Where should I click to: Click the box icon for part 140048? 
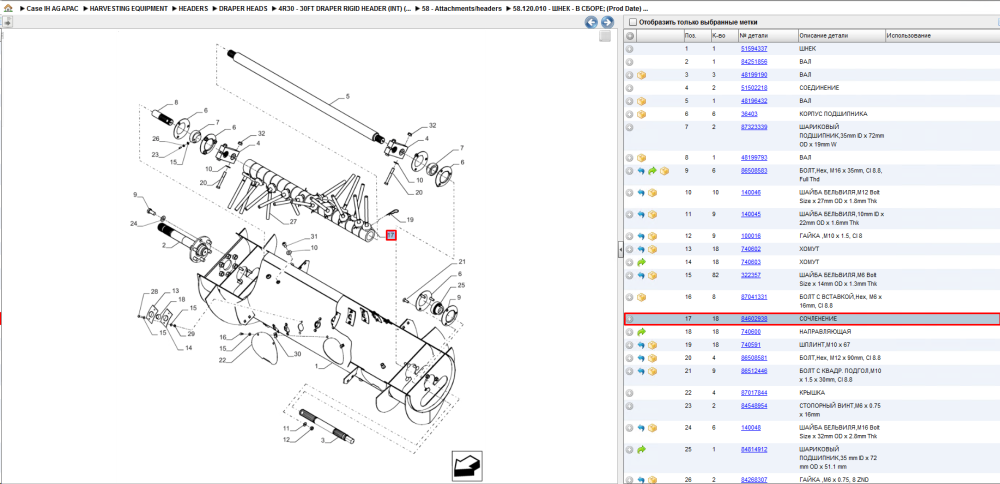point(652,428)
